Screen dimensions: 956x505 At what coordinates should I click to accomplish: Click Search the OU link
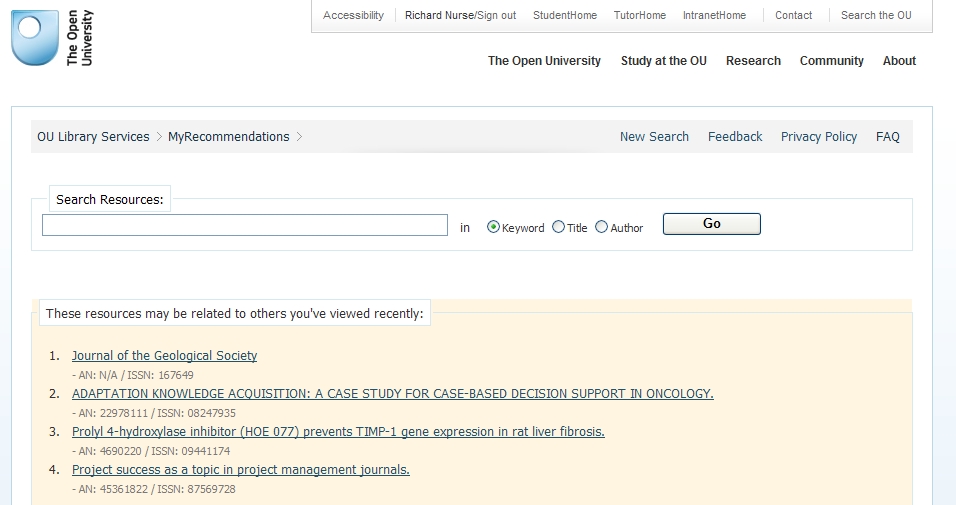(876, 15)
